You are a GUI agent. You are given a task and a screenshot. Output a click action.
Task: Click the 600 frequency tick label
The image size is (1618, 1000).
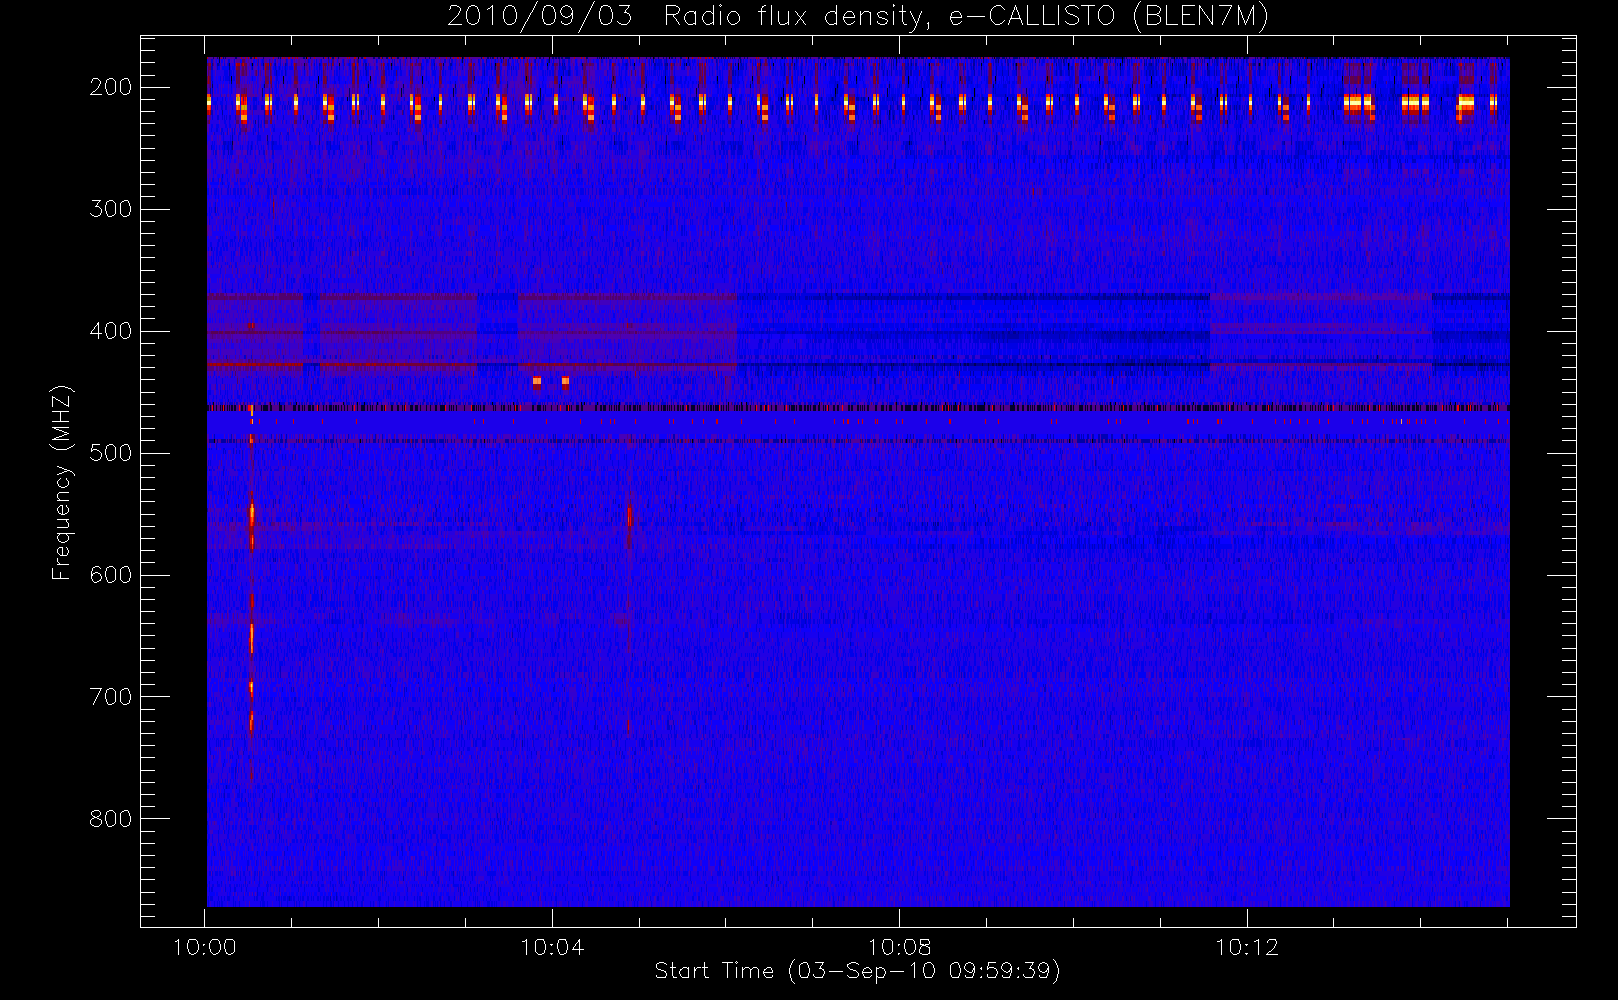point(111,575)
